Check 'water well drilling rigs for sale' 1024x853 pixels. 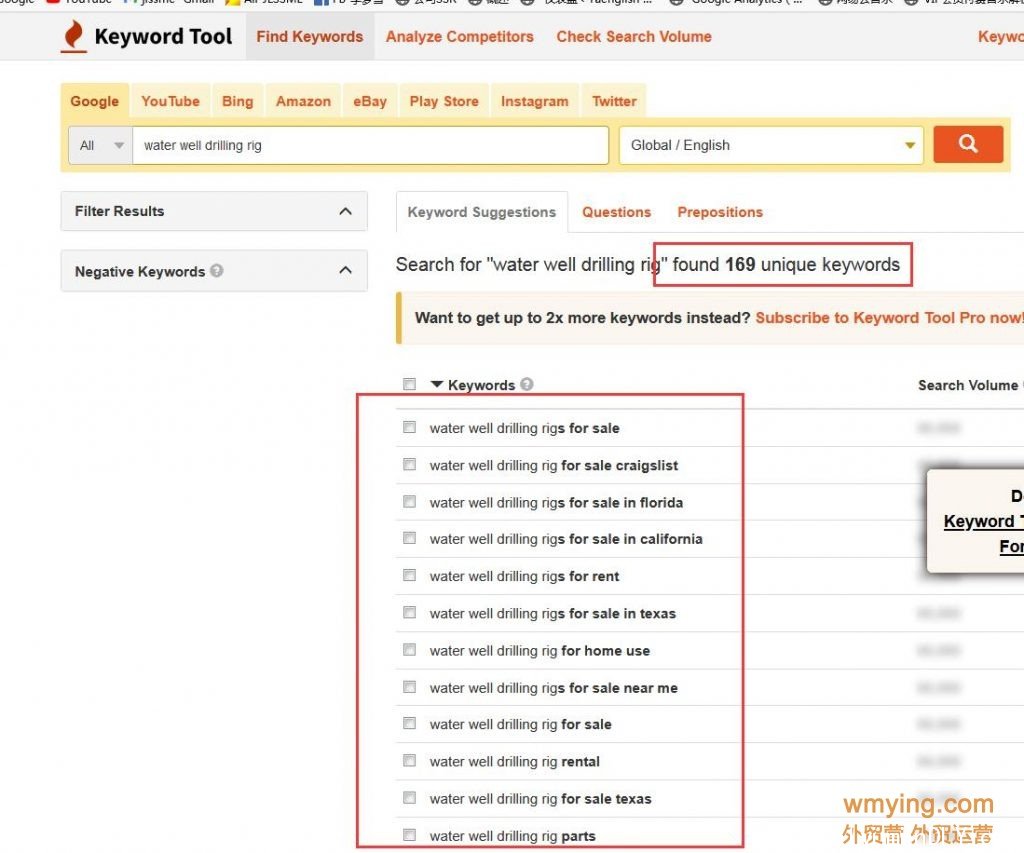tap(409, 427)
